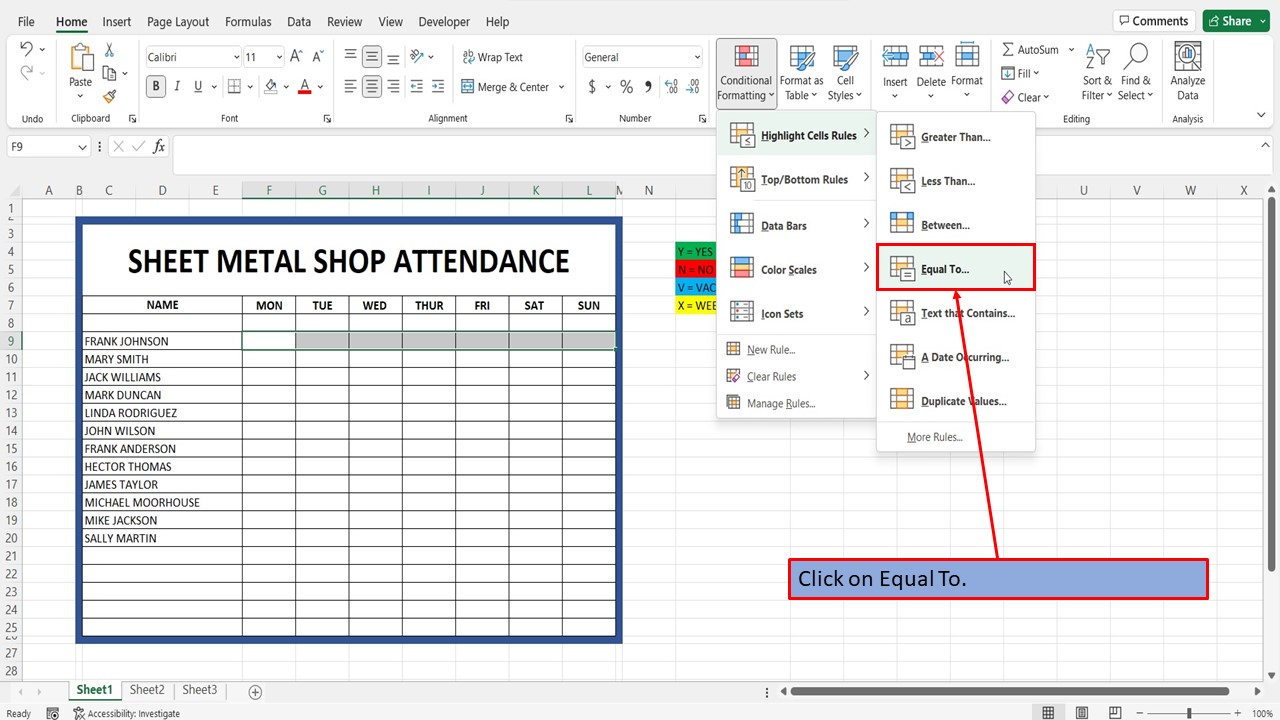Click Accessibility: Investigate in status bar
Viewport: 1280px width, 720px height.
point(126,713)
